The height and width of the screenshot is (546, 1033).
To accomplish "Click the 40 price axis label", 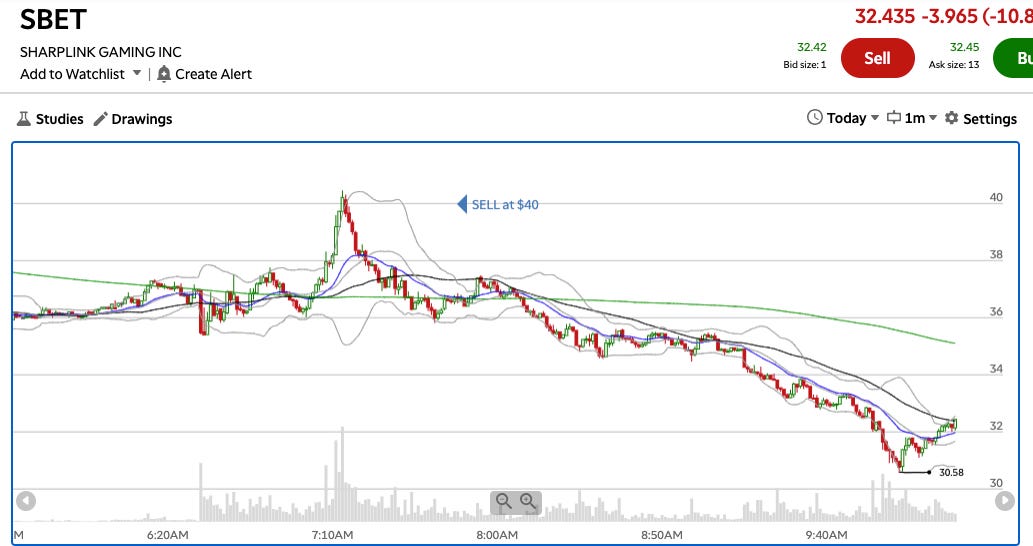I will pyautogui.click(x=996, y=197).
